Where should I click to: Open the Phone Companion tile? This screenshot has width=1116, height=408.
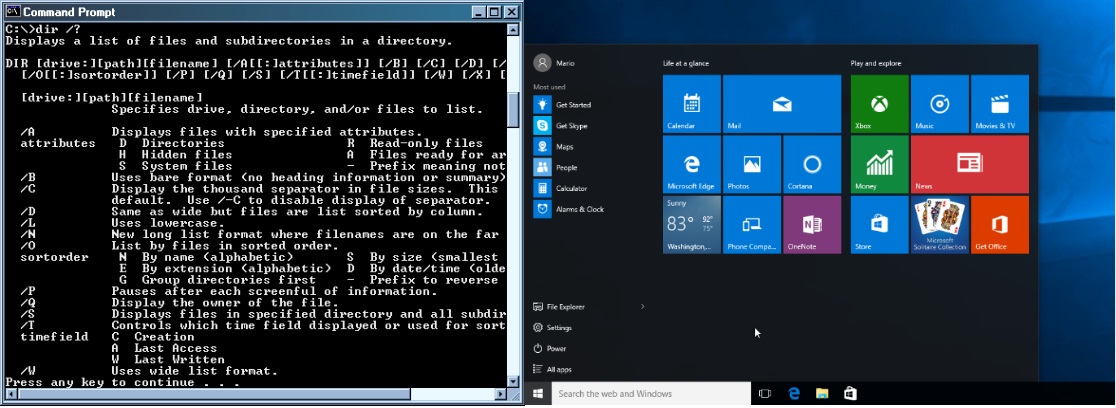tap(752, 225)
